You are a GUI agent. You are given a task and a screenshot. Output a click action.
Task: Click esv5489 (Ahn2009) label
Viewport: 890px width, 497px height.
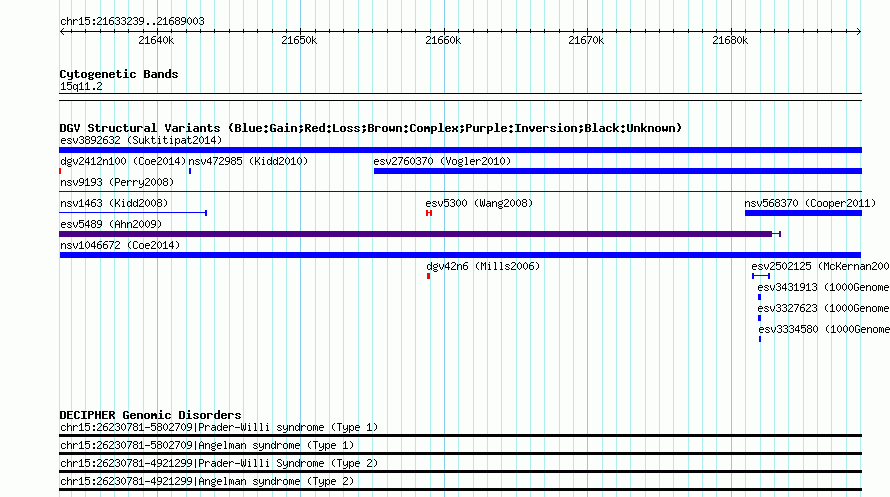[111, 224]
